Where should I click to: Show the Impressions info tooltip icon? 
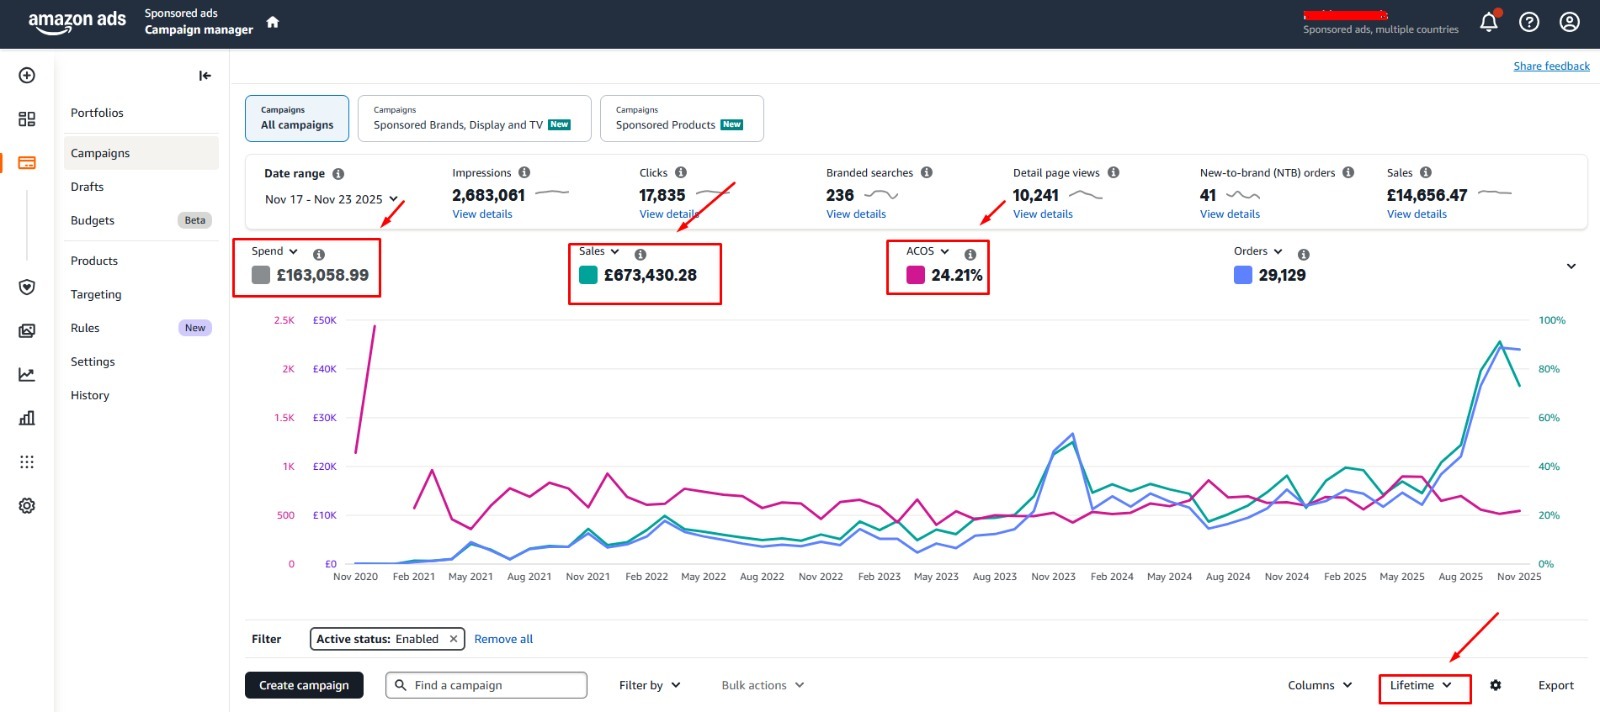tap(524, 172)
